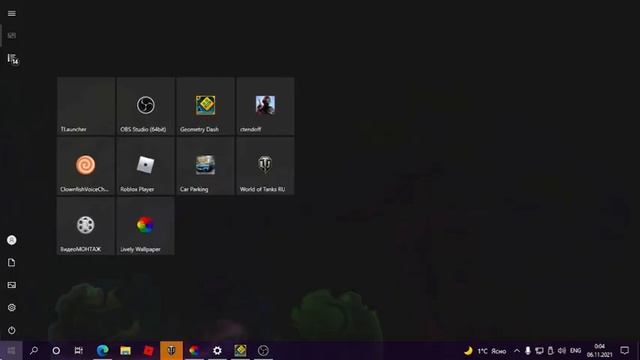640x360 pixels.
Task: Launch Microsoft Edge from the taskbar
Action: (x=102, y=350)
